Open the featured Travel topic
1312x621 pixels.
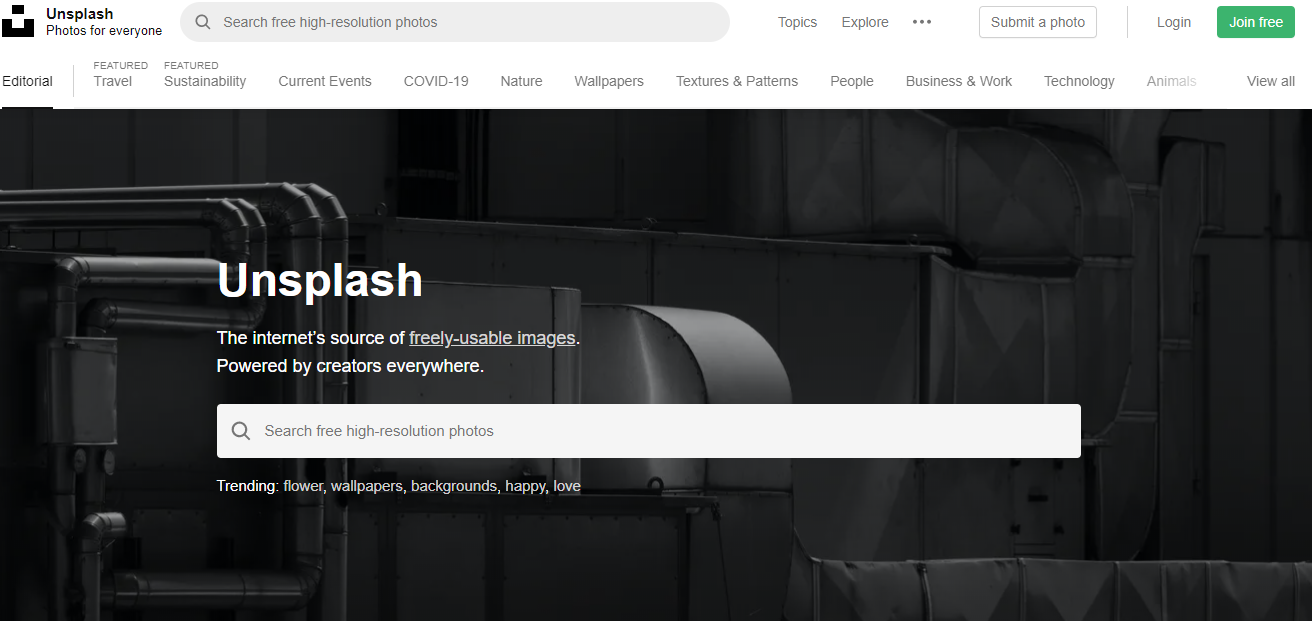tap(113, 81)
